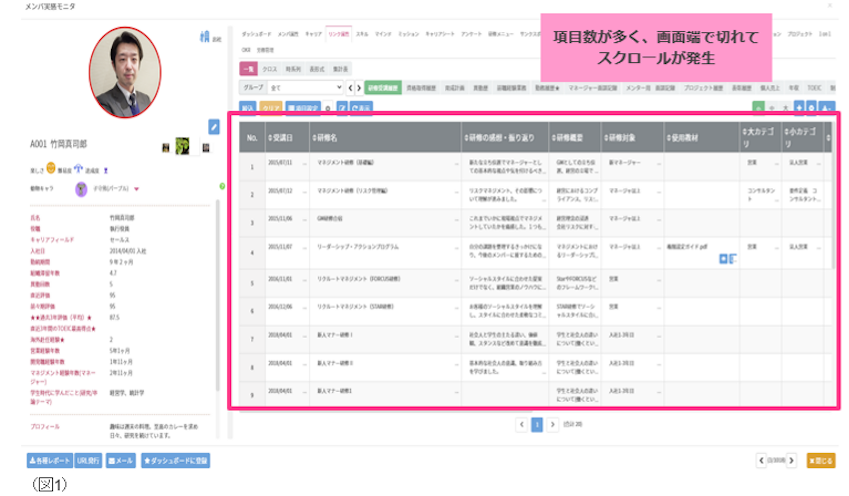Click the 各種レポート button

[49, 461]
